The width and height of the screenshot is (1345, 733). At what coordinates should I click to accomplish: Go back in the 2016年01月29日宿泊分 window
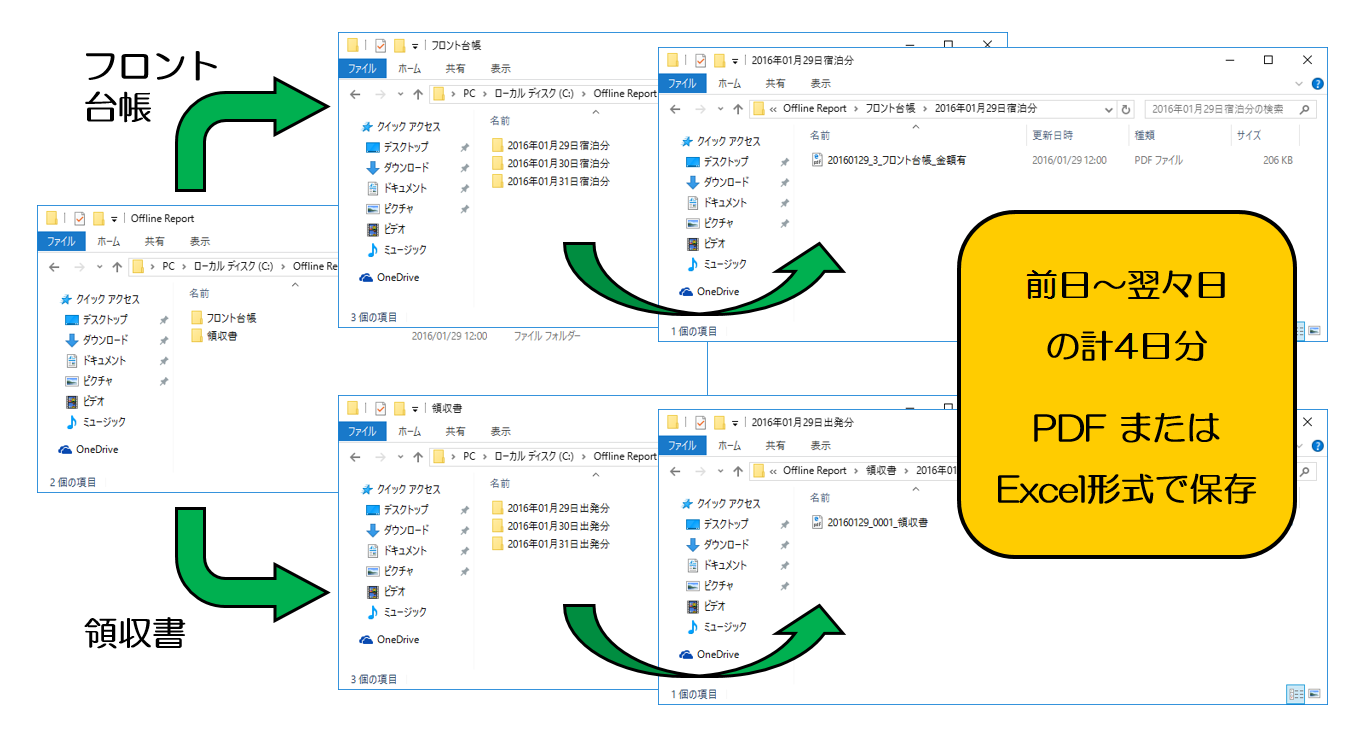point(676,109)
